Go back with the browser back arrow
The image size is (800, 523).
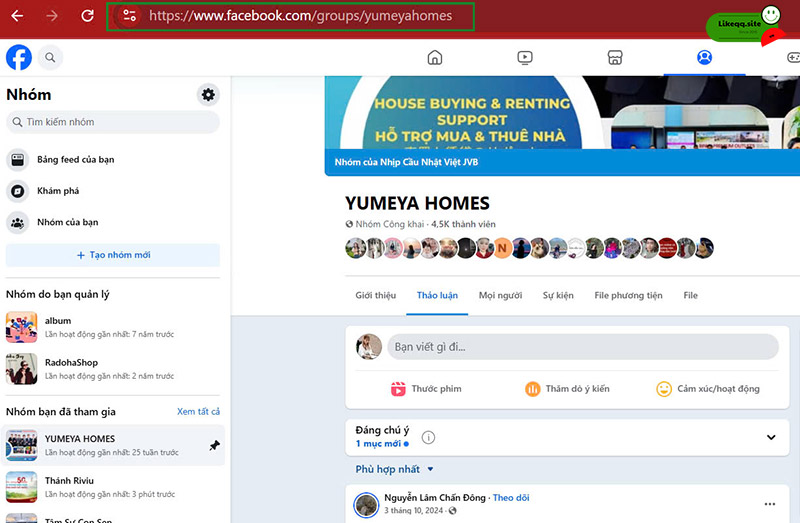coord(17,16)
